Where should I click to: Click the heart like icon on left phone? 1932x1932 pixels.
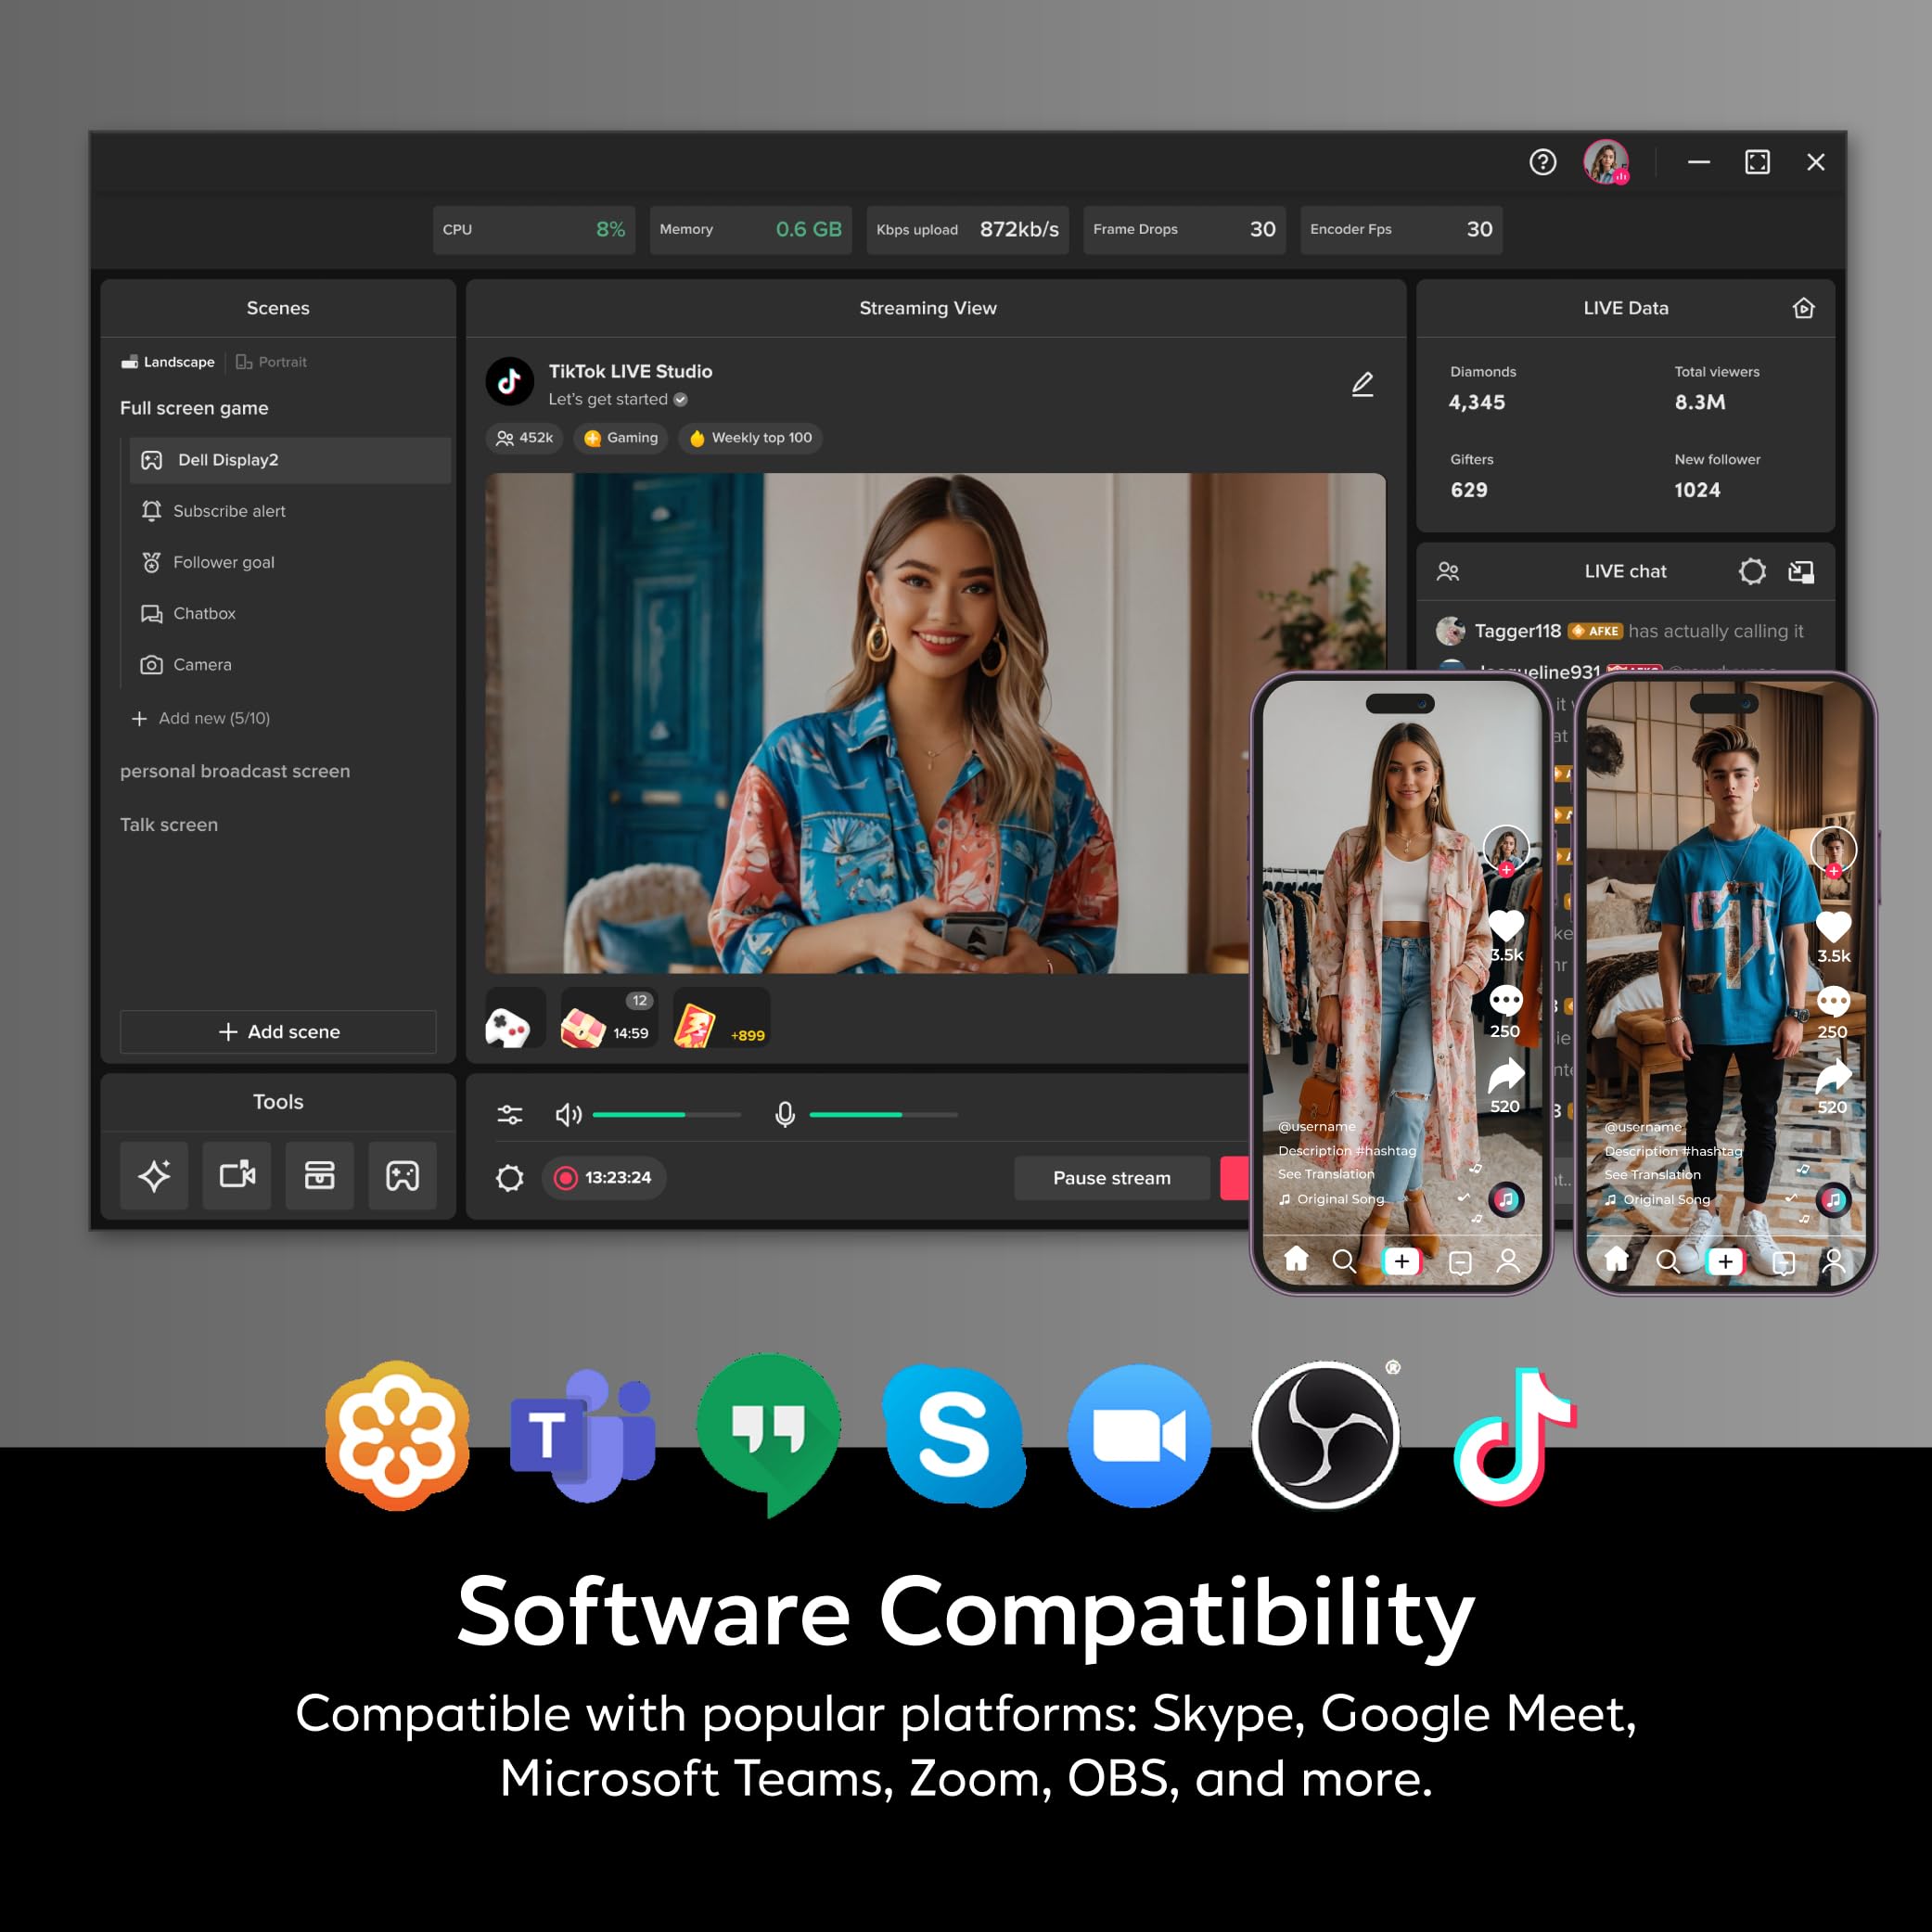pyautogui.click(x=1506, y=927)
